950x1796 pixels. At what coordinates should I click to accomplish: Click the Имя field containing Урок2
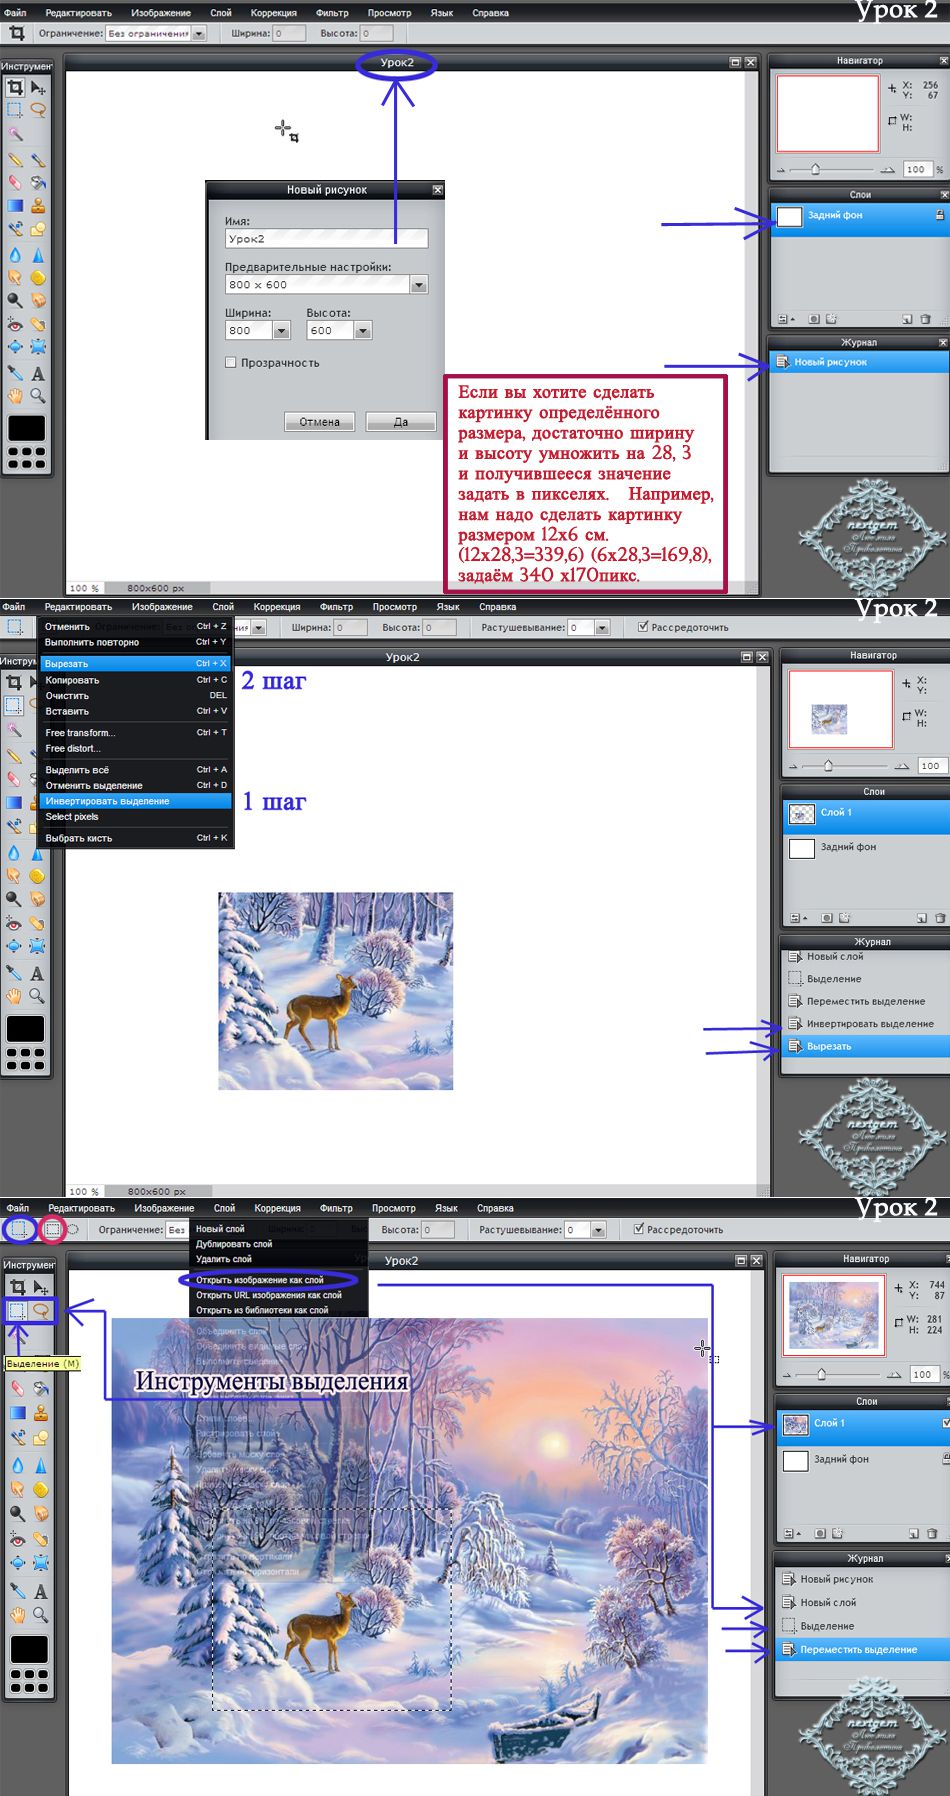[x=326, y=239]
